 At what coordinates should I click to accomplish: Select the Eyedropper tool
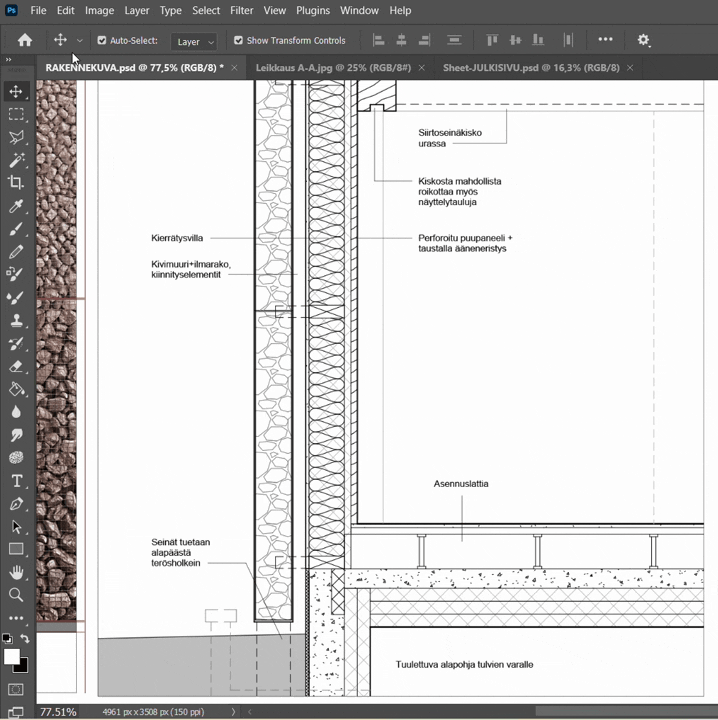(16, 206)
